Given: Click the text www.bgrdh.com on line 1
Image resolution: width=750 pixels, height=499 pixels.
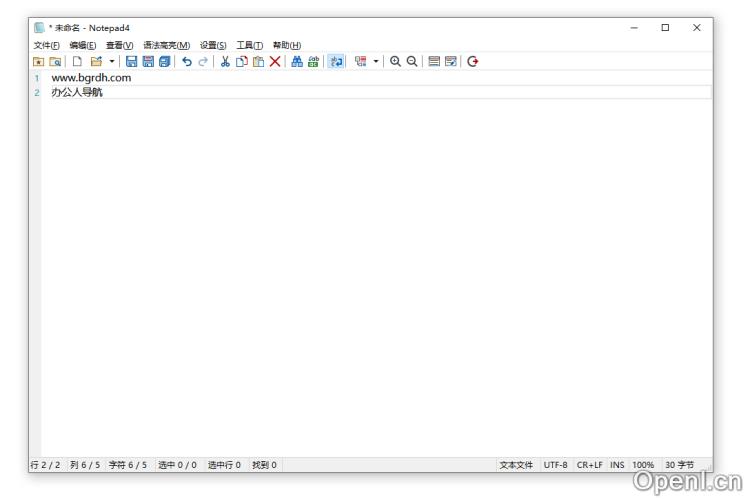Looking at the screenshot, I should 91,78.
